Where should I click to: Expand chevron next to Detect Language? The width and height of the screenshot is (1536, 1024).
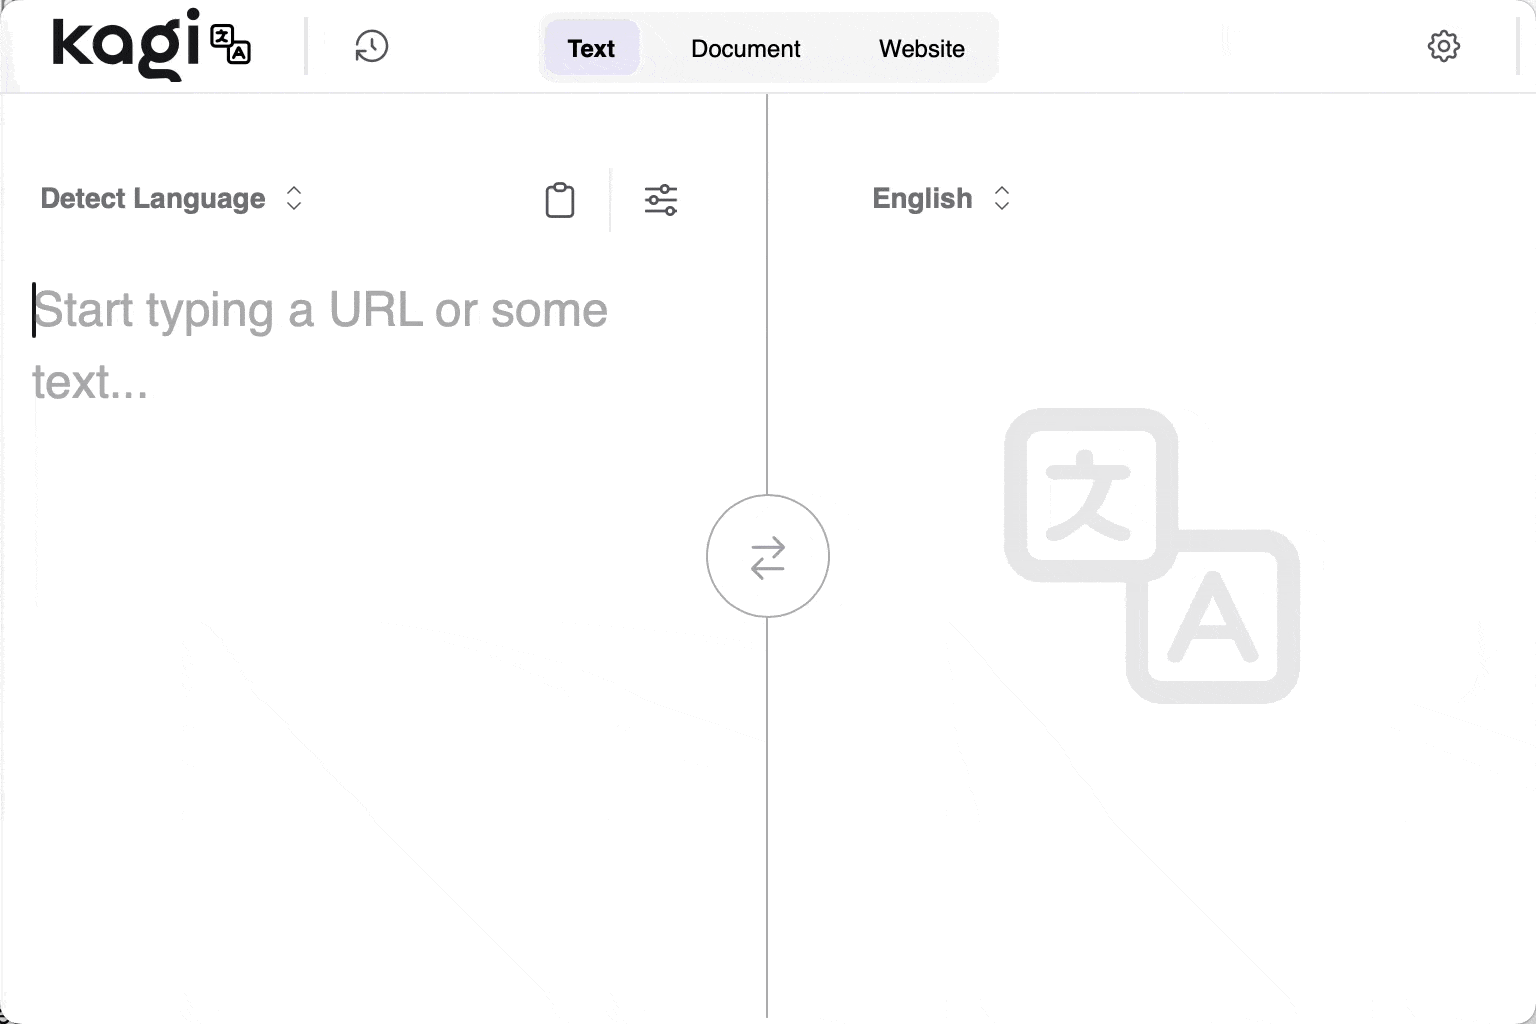pos(294,199)
